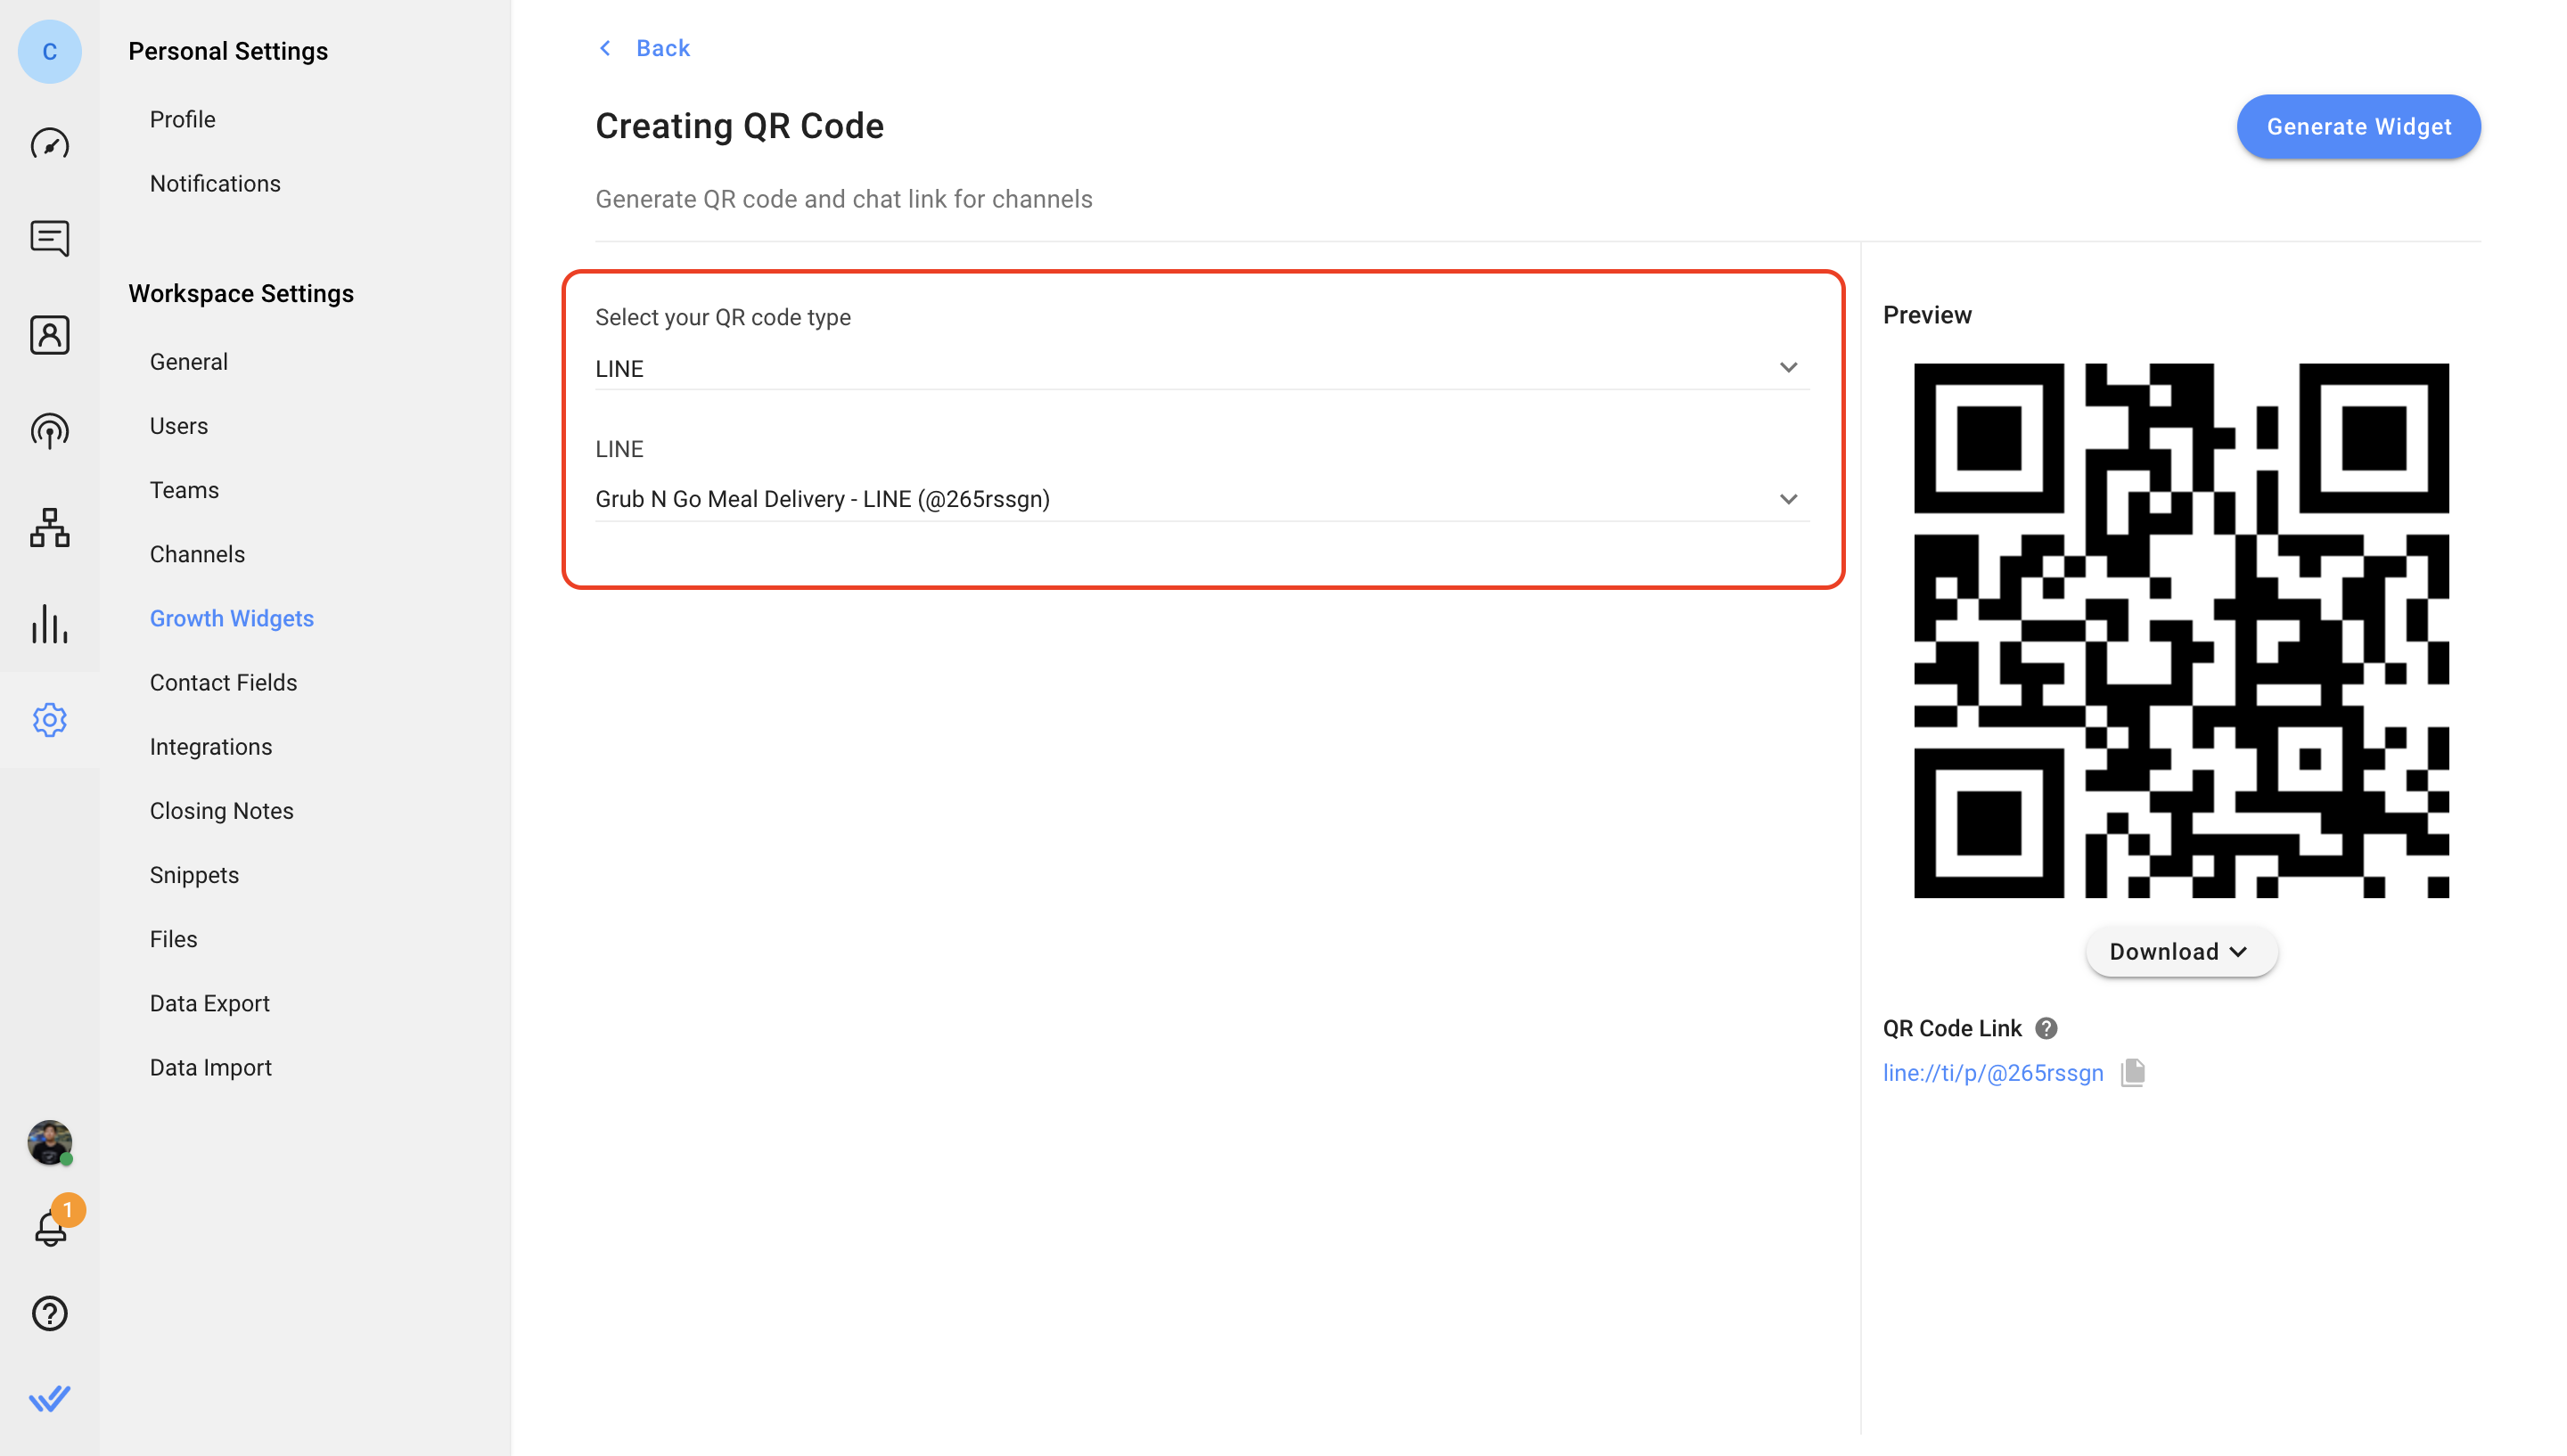Open the Download options dropdown
Image resolution: width=2567 pixels, height=1456 pixels.
click(x=2181, y=951)
